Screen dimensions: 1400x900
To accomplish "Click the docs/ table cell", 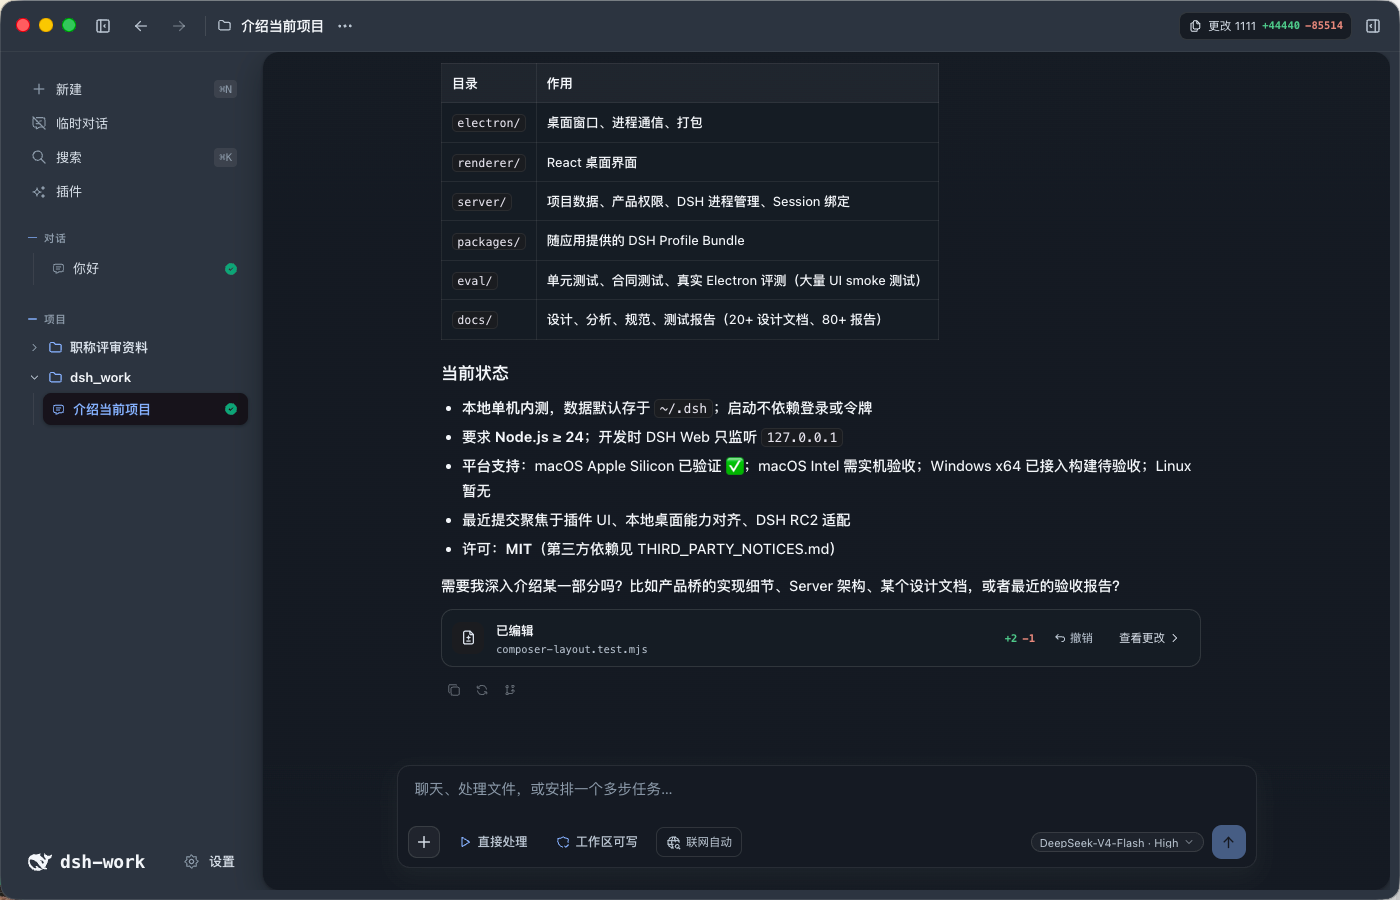I will point(489,320).
